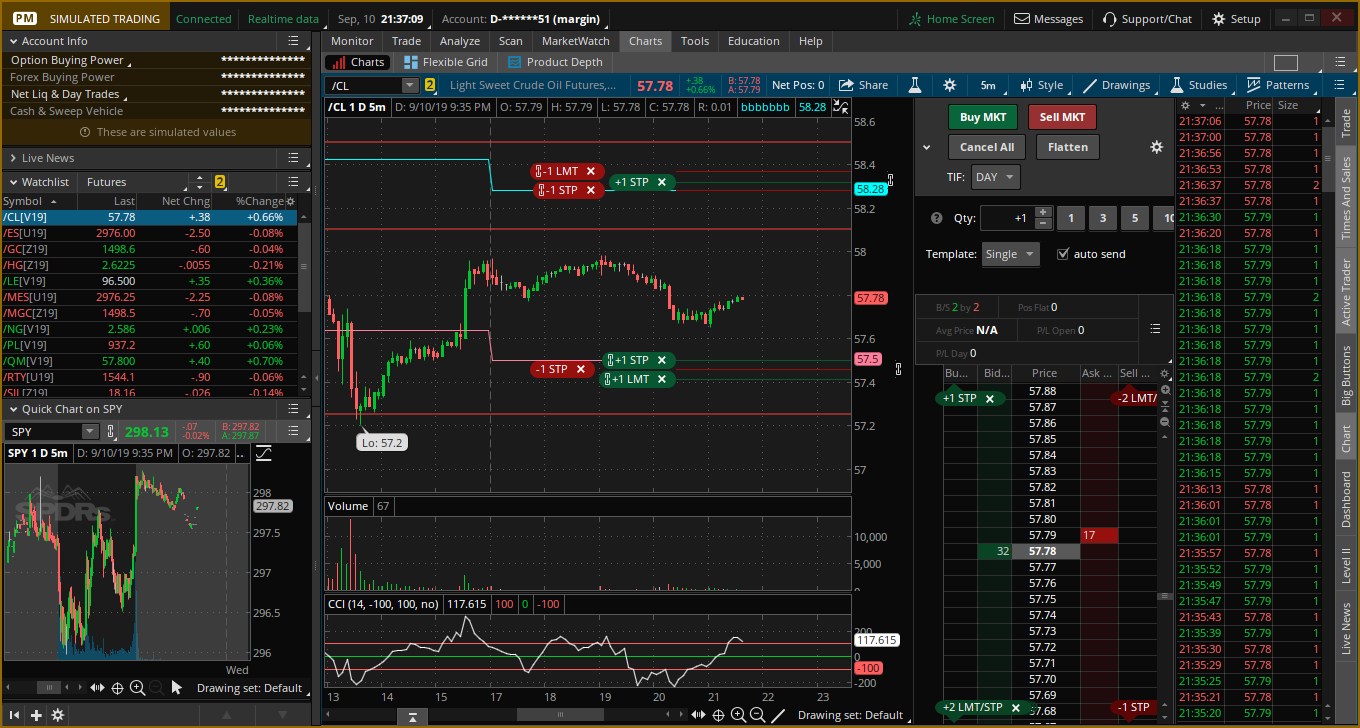
Task: Switch to the Analyze tab
Action: 460,41
